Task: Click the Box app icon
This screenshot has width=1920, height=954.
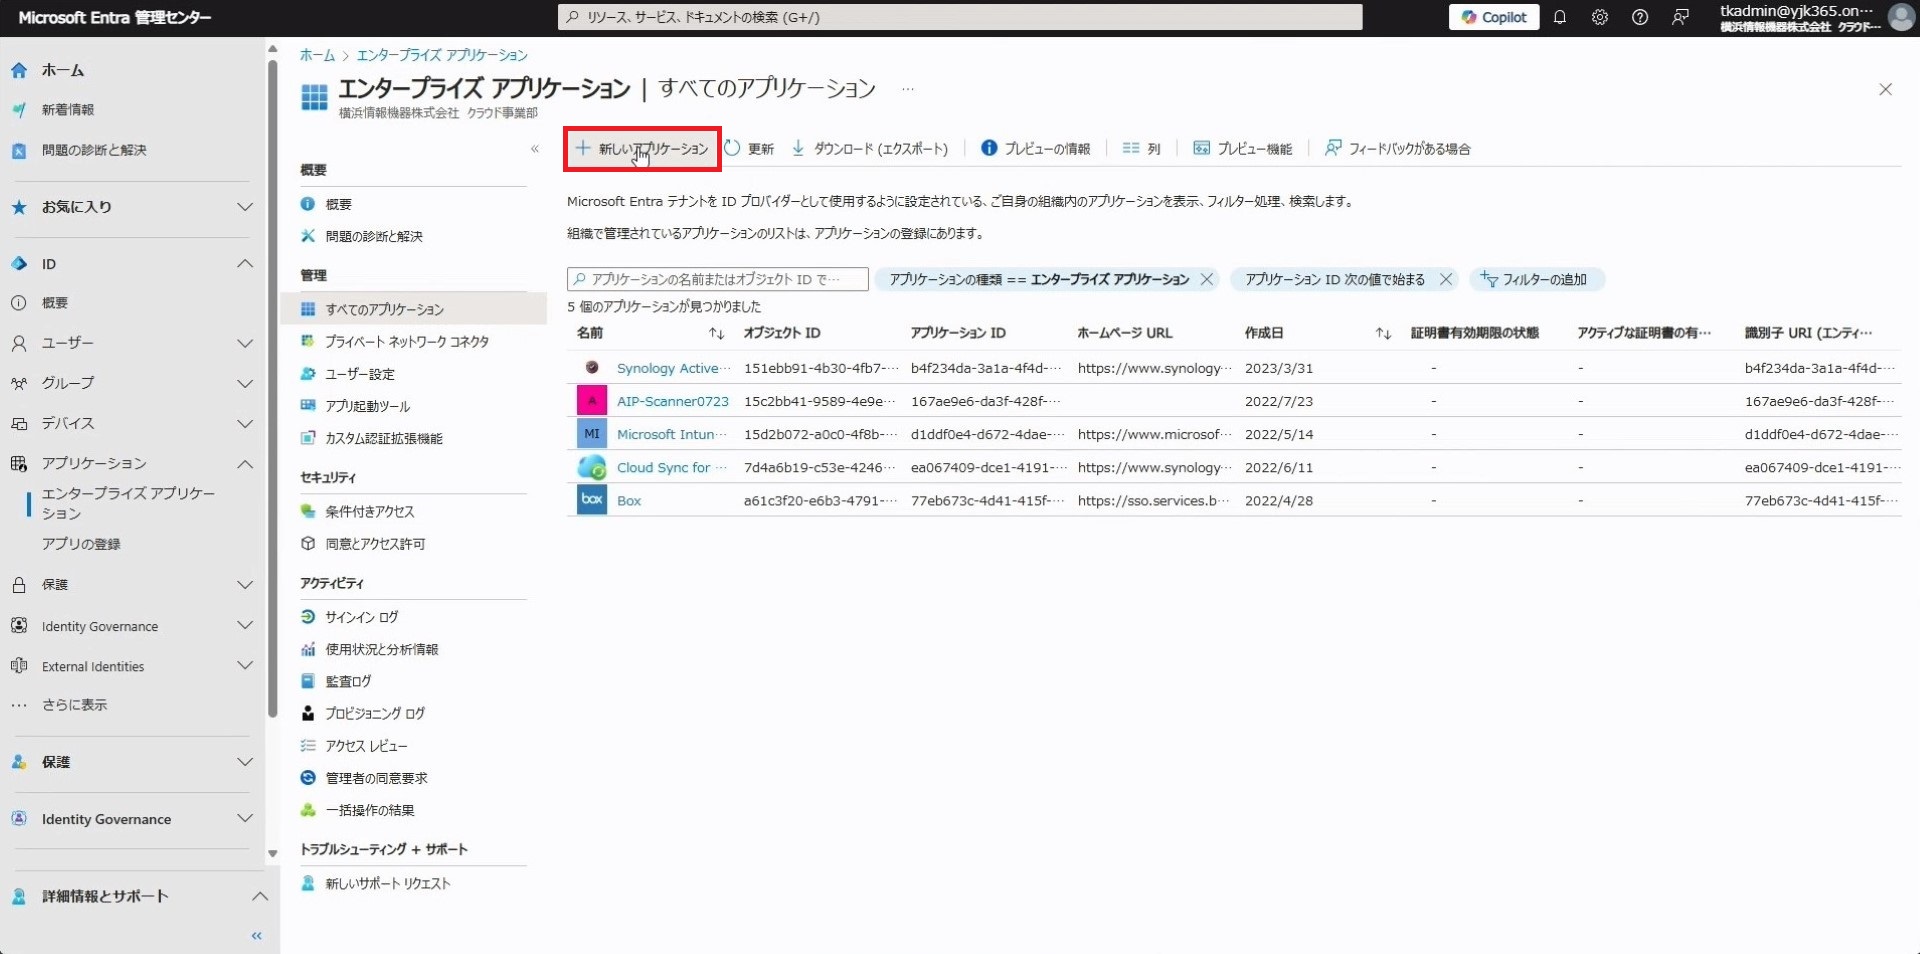Action: point(592,500)
